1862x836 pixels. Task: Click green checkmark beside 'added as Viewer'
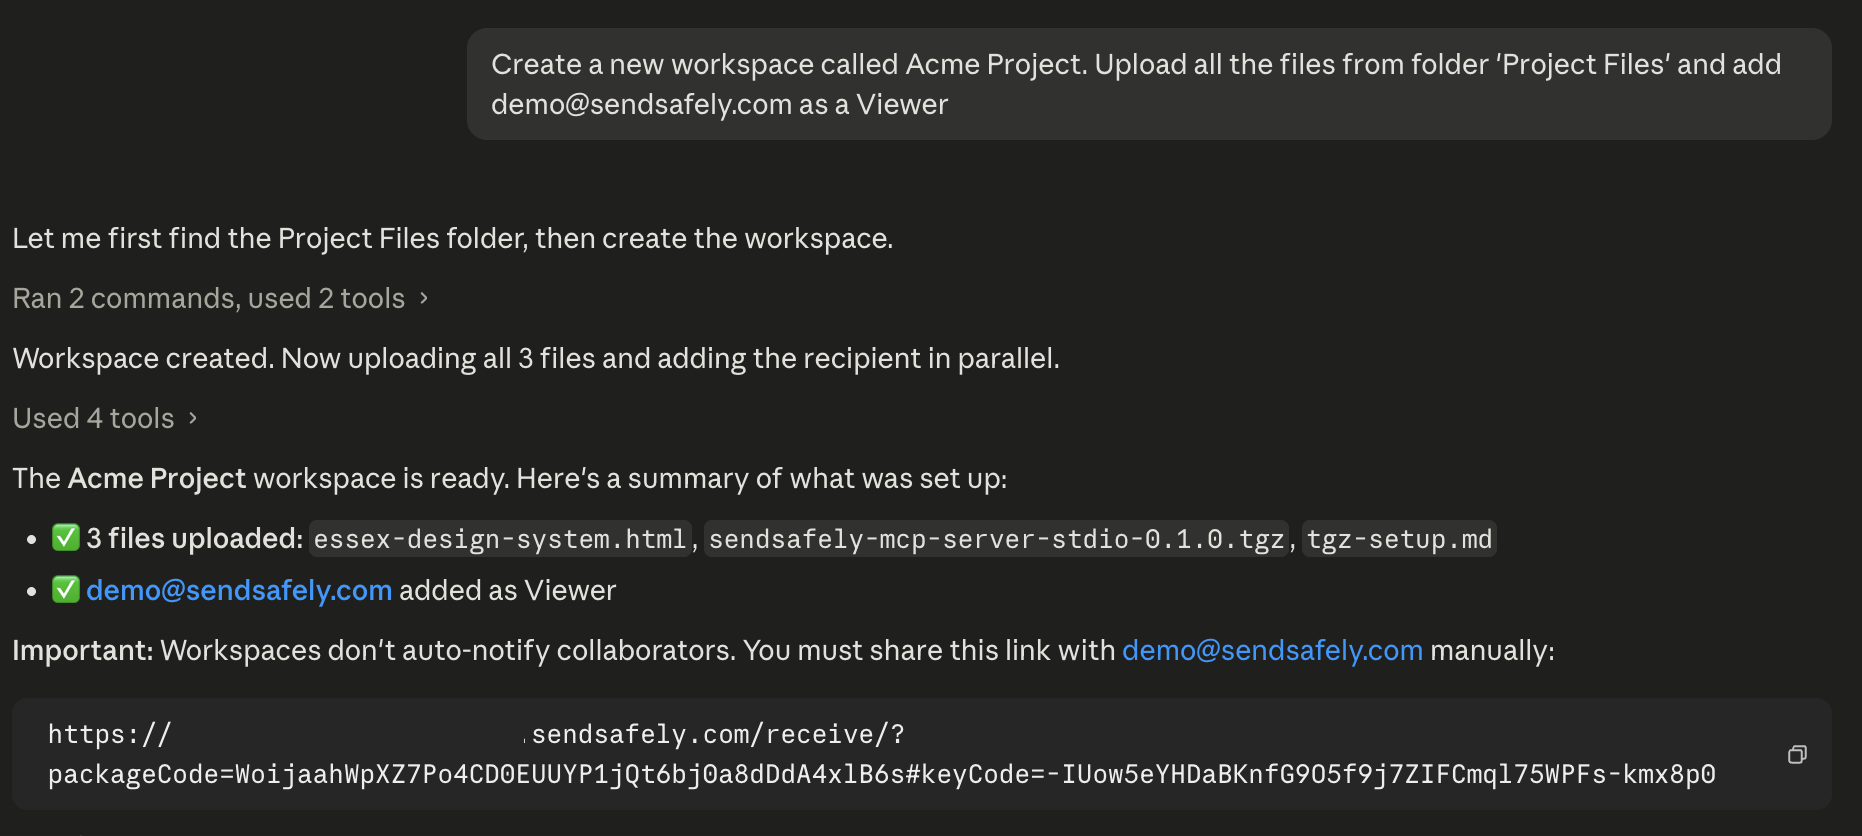point(66,589)
